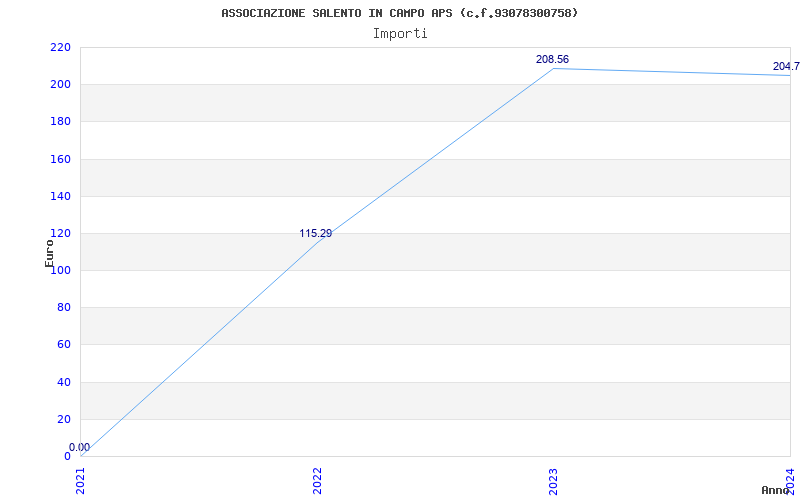The image size is (800, 500).
Task: Click the chart title ASSOCIAZIONE SALENTO IN CAMPO APS
Action: [399, 13]
